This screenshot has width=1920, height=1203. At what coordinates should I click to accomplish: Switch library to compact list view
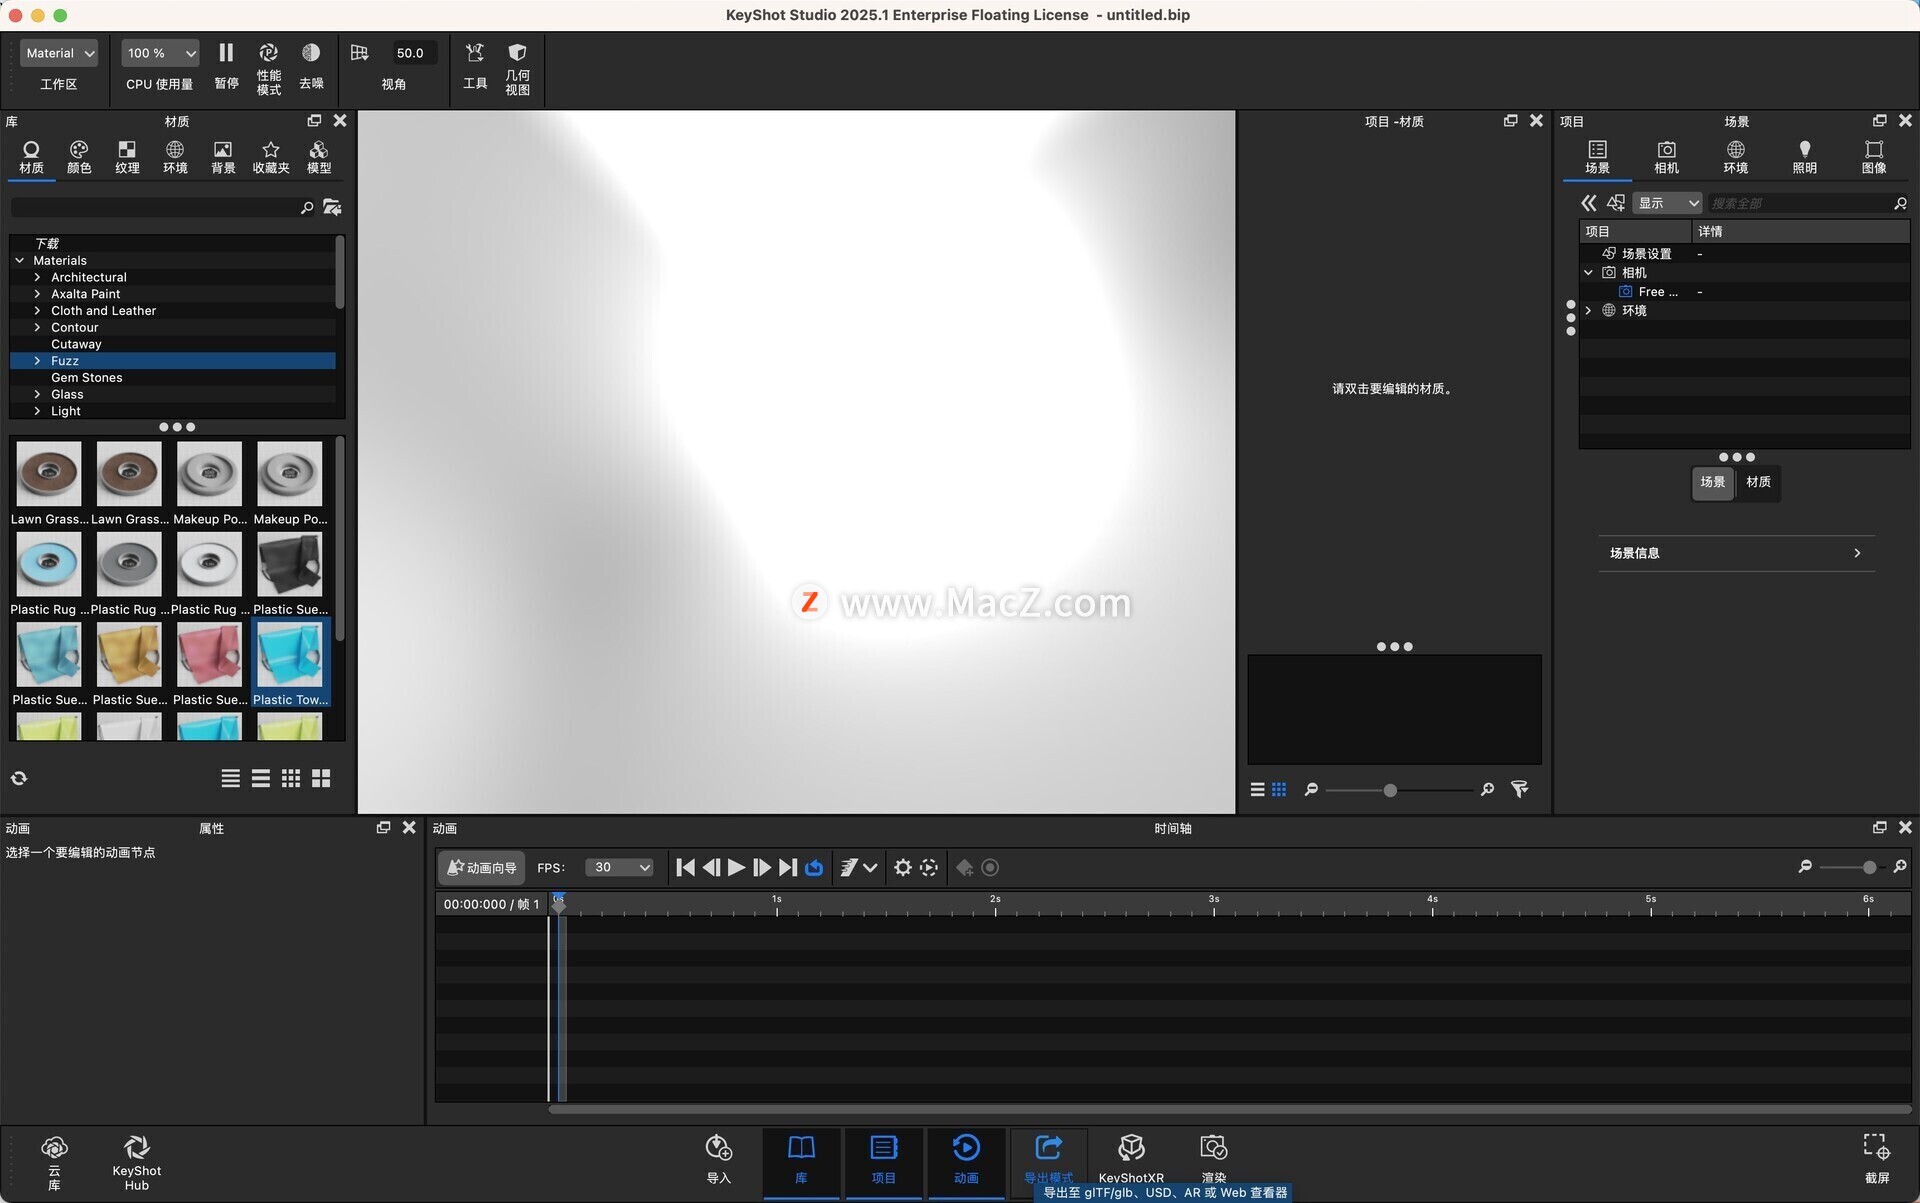click(x=231, y=778)
